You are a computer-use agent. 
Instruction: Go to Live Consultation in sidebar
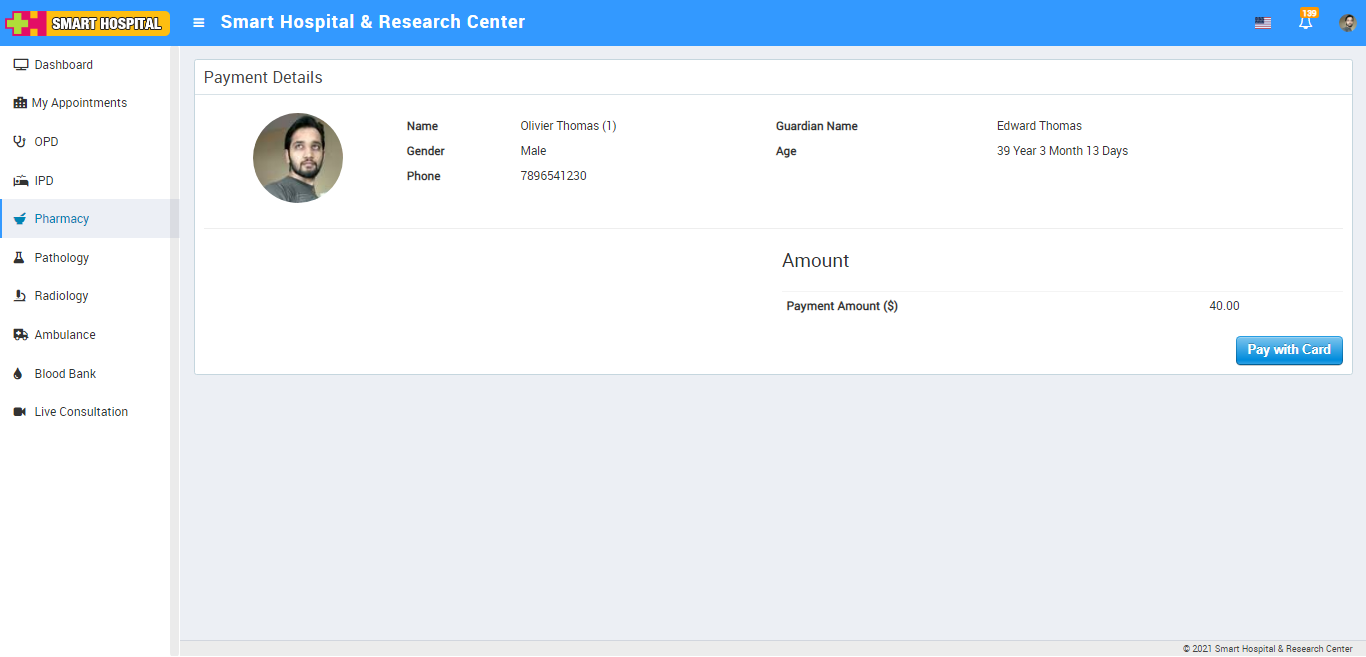[x=81, y=412]
